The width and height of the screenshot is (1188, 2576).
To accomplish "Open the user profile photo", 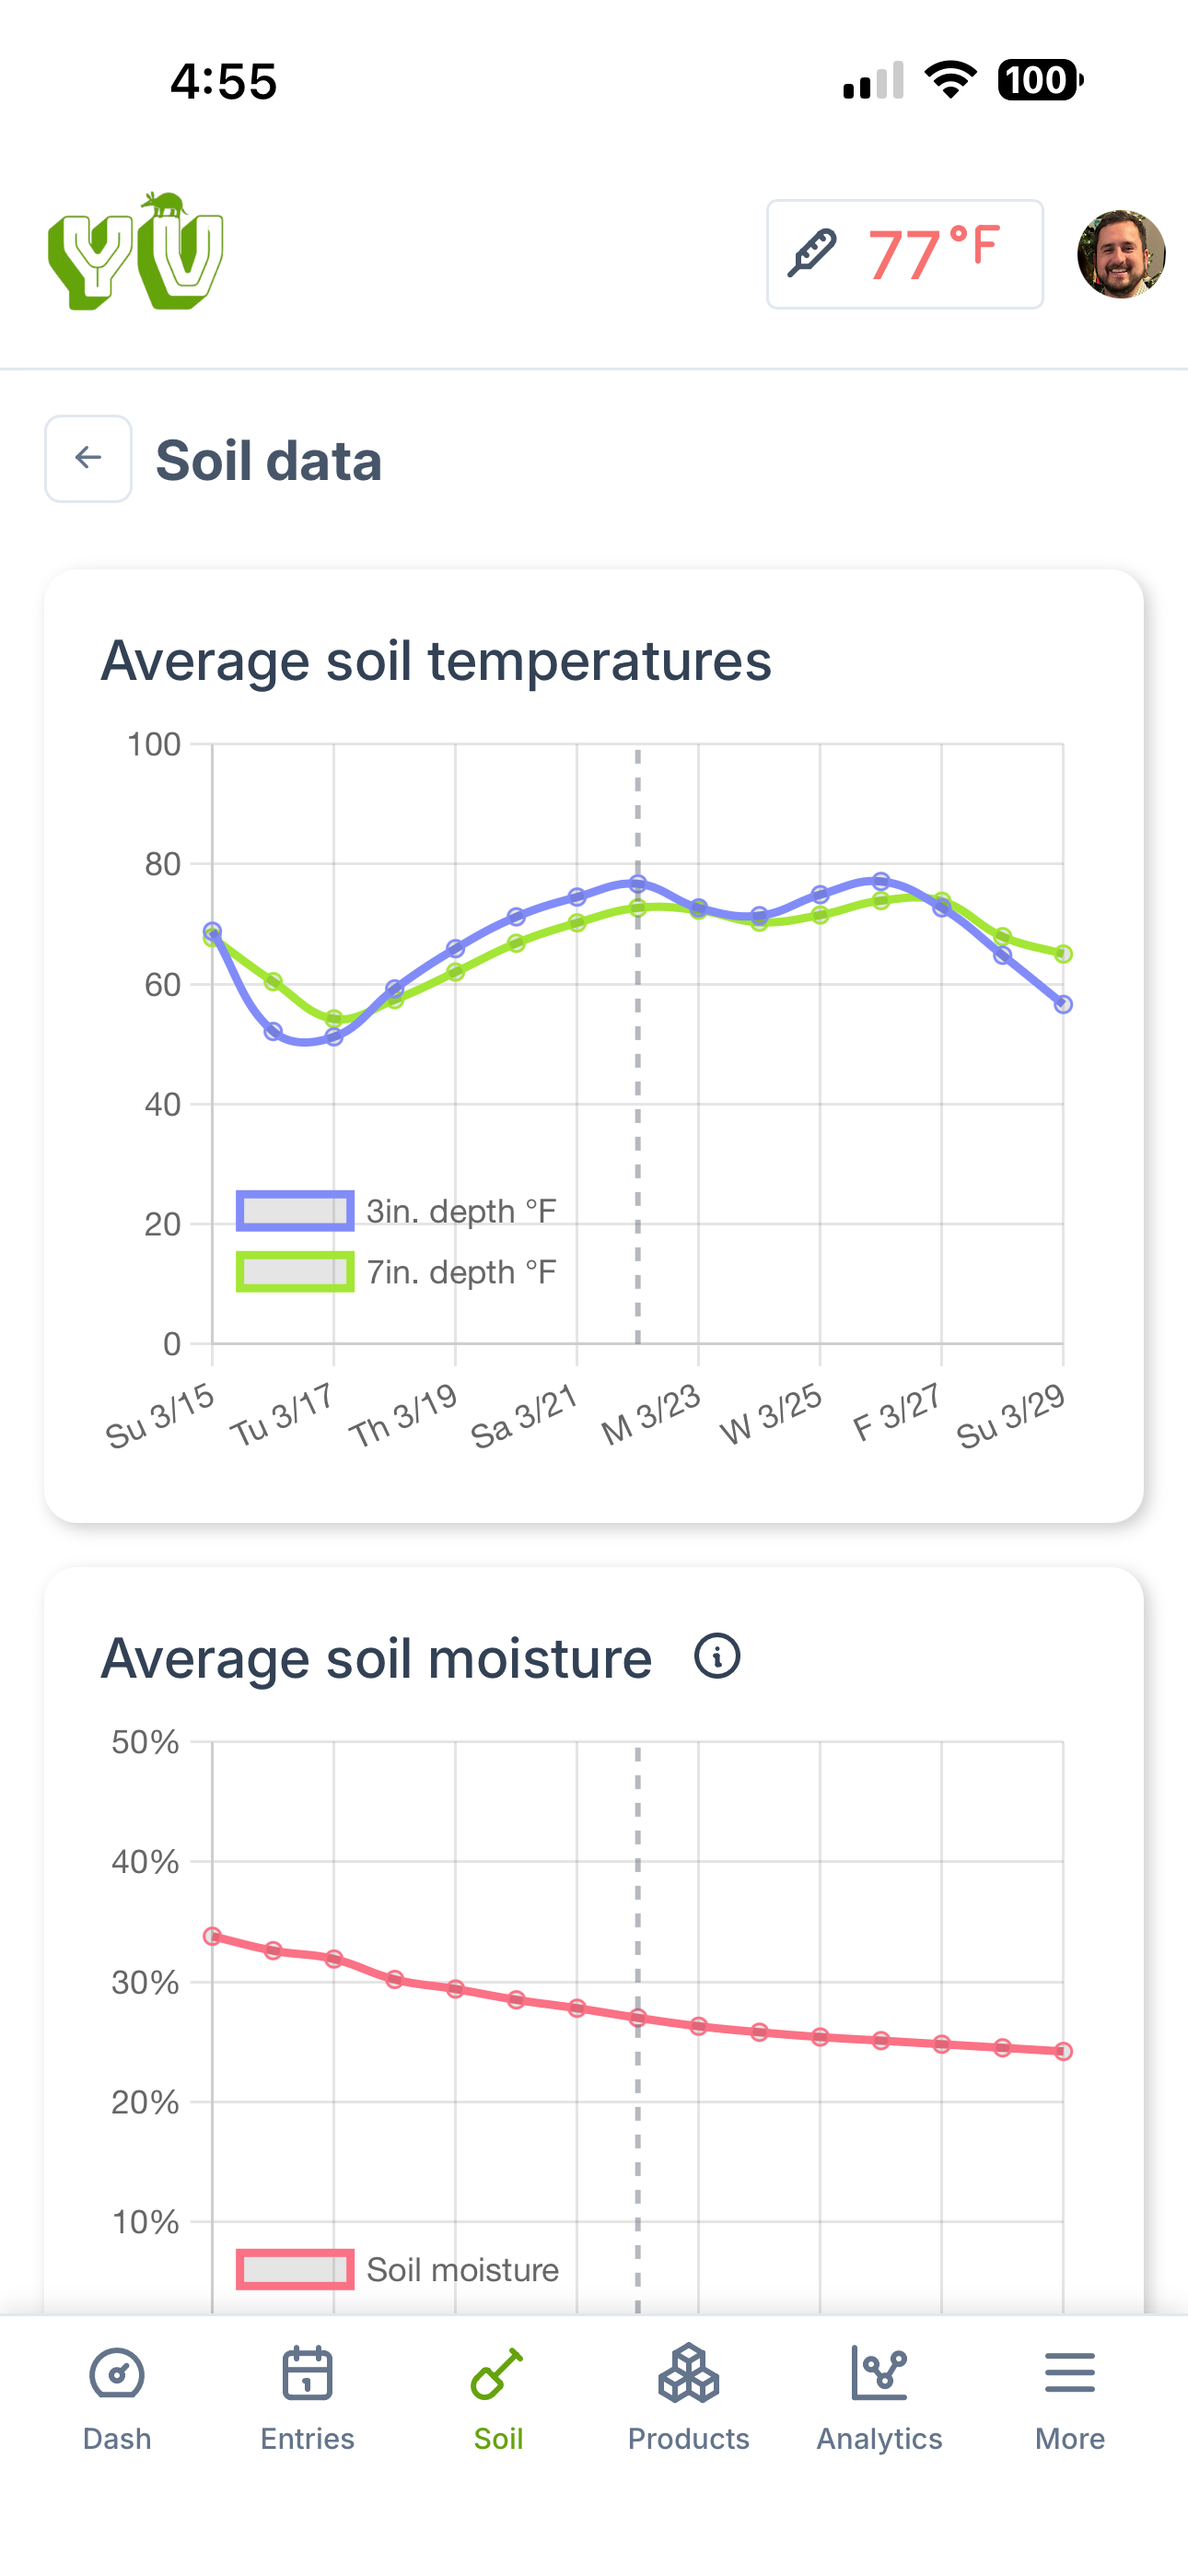I will (x=1120, y=254).
